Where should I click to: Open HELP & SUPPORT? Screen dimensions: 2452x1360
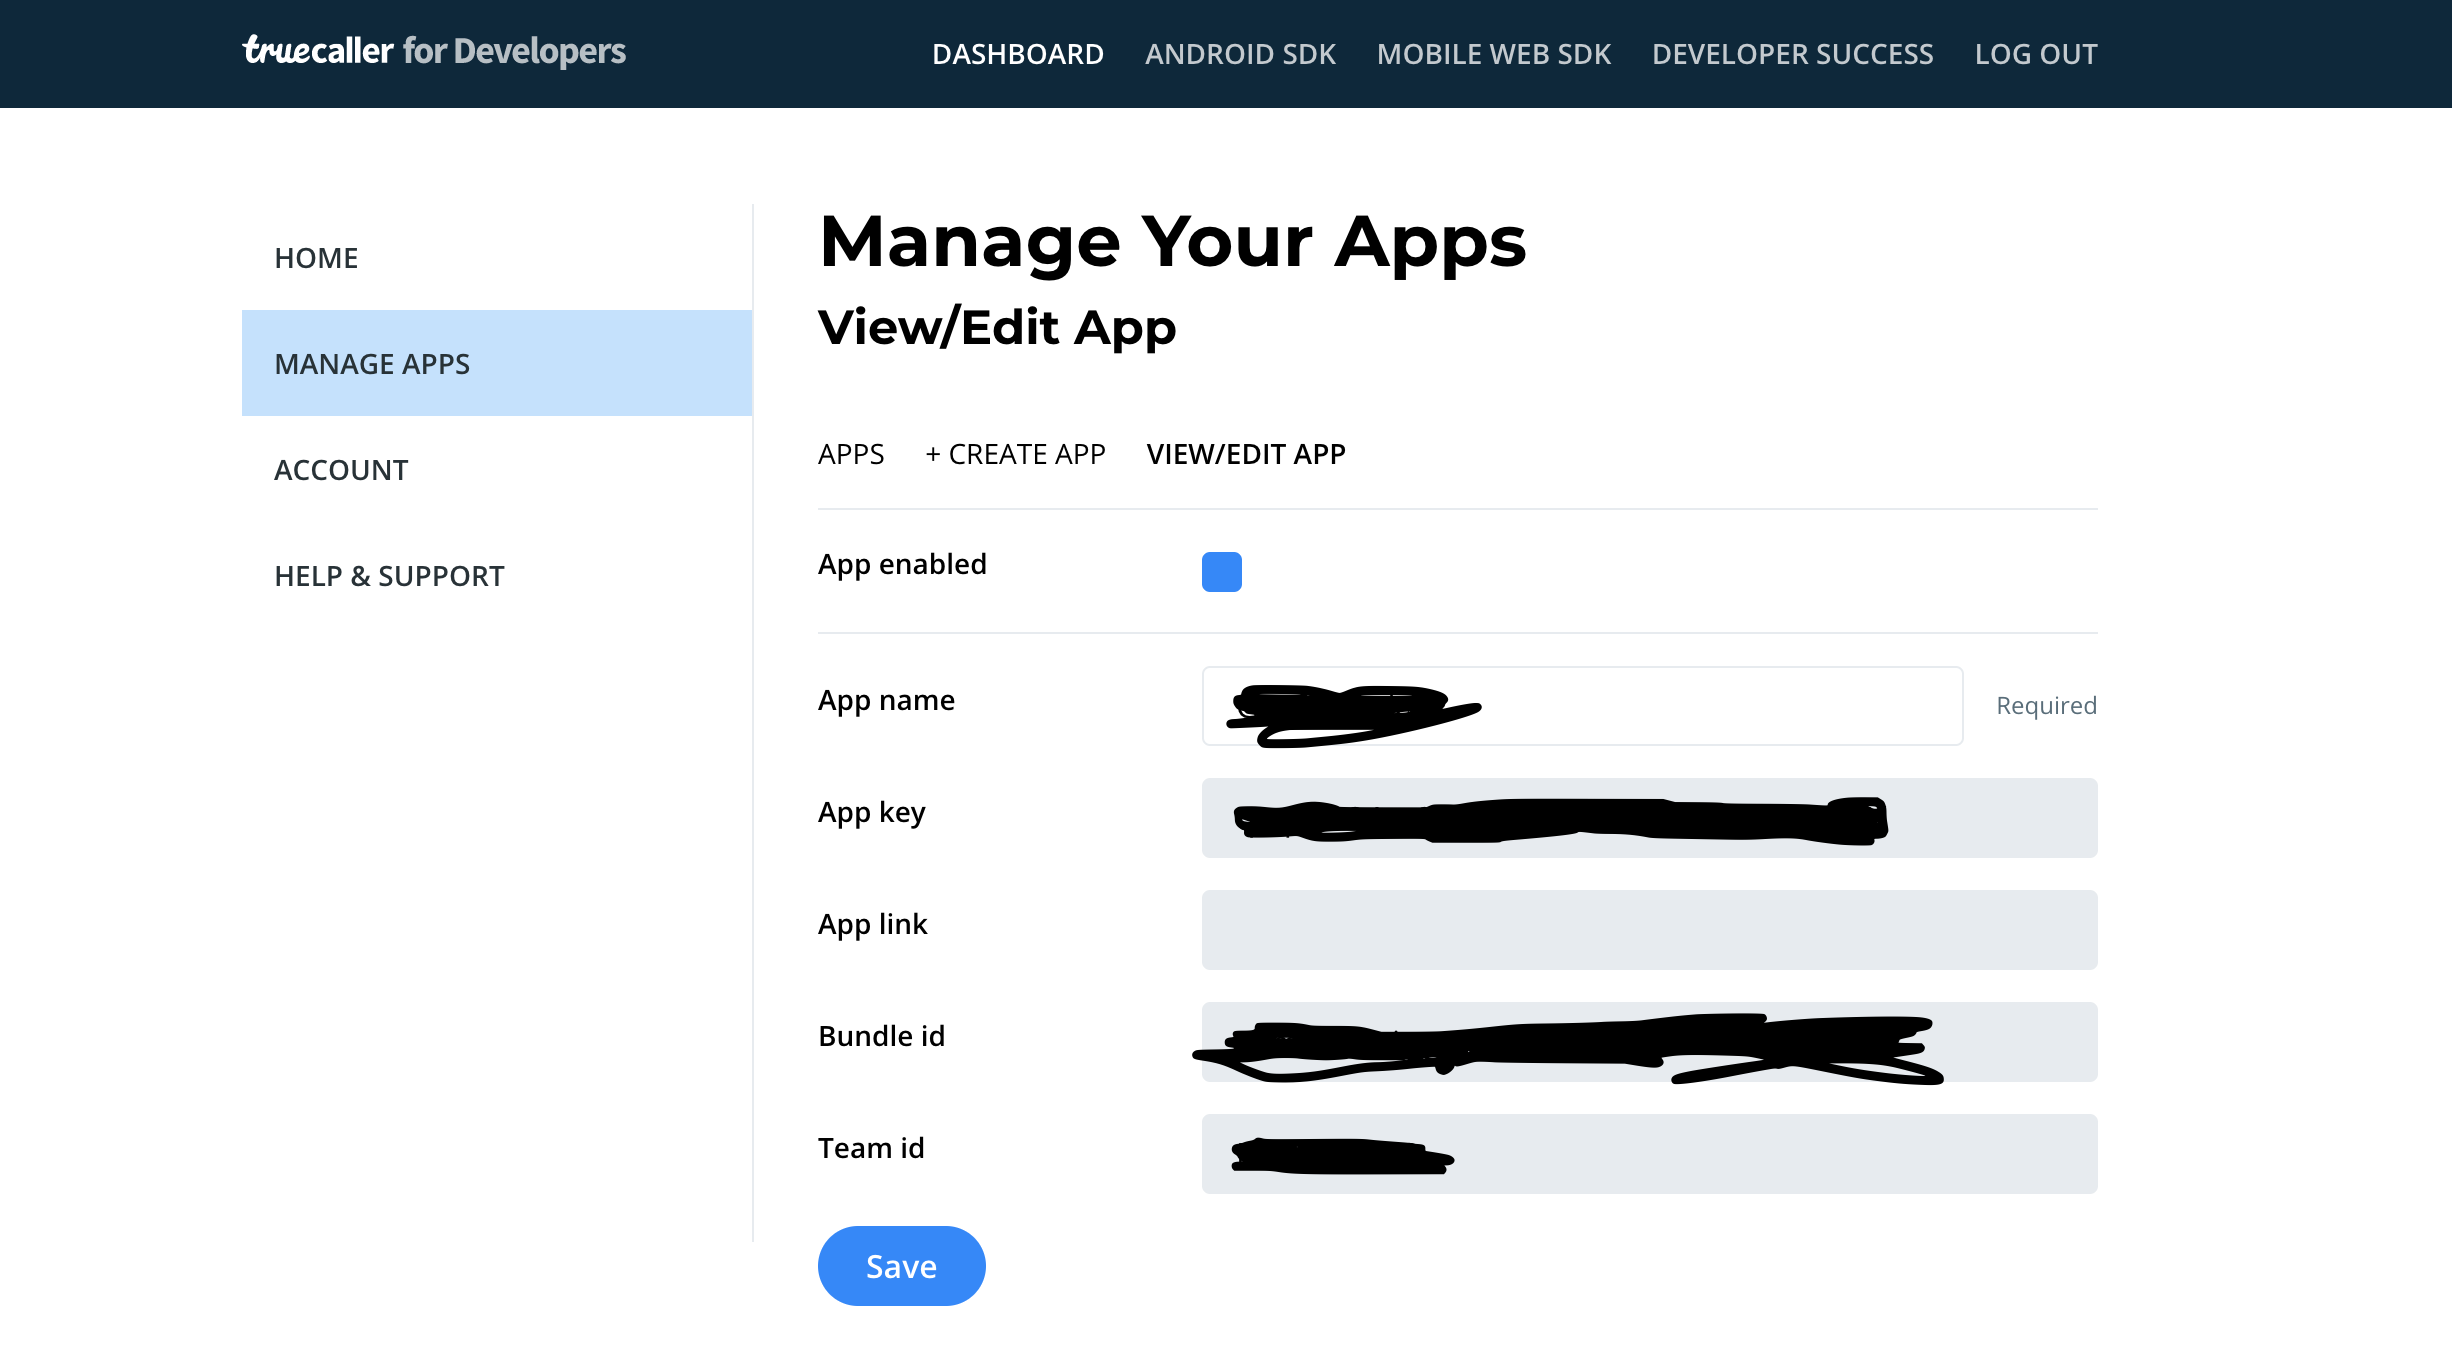coord(389,575)
